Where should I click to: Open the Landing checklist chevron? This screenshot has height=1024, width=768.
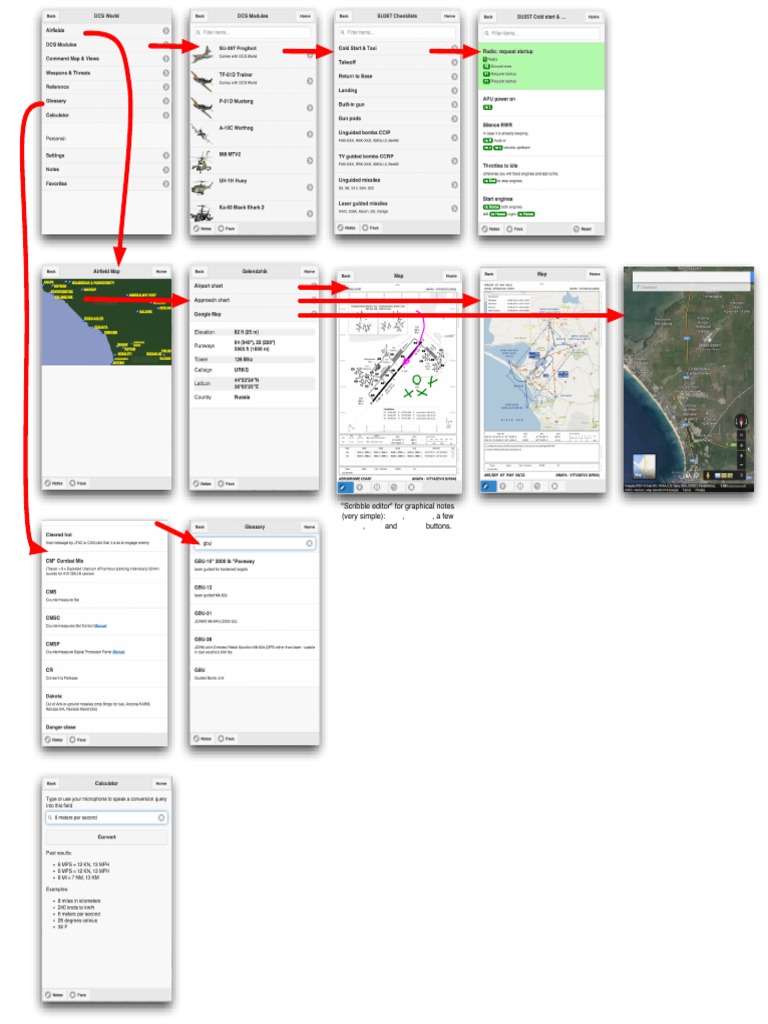[x=454, y=91]
